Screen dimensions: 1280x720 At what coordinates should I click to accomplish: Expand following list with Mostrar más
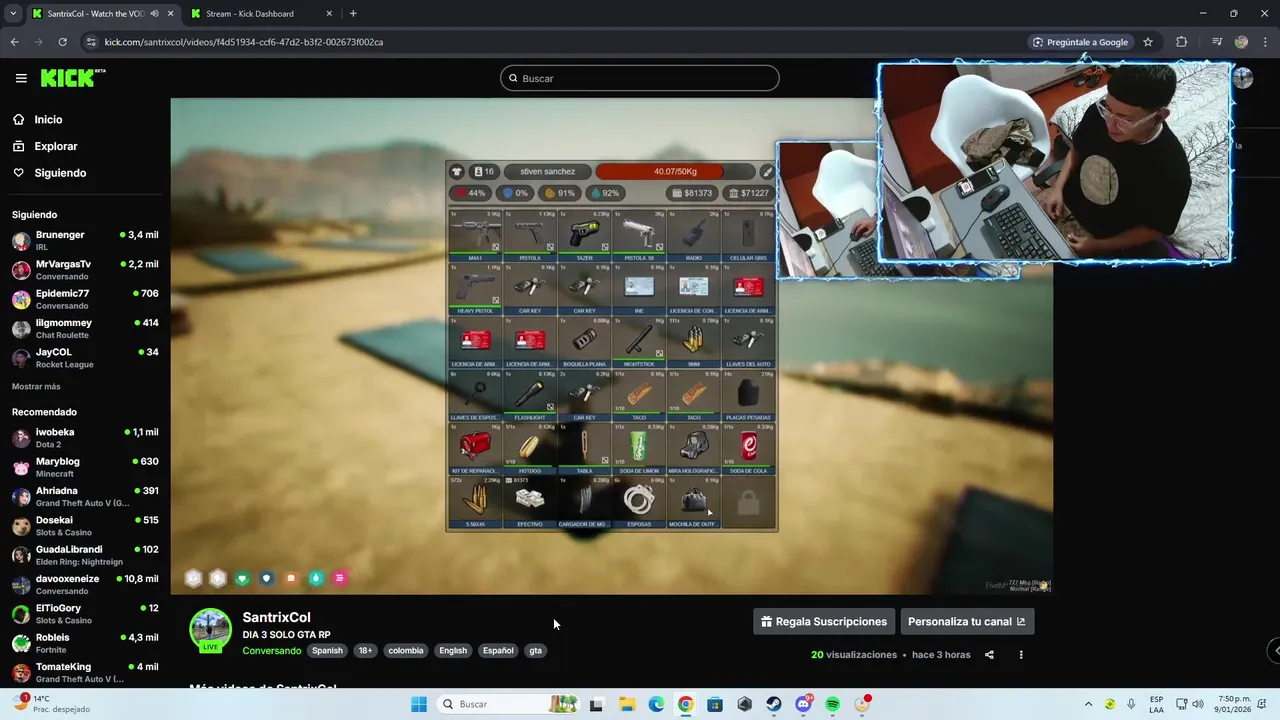36,387
